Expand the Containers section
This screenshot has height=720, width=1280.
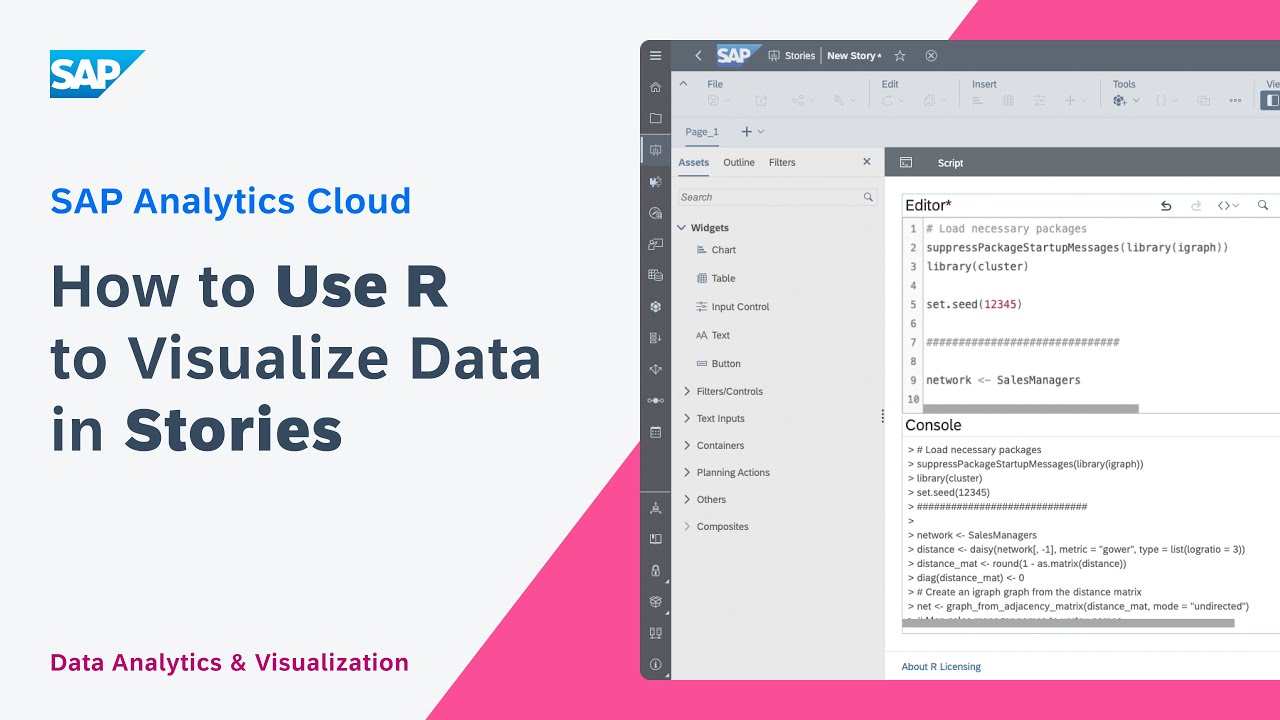click(687, 445)
